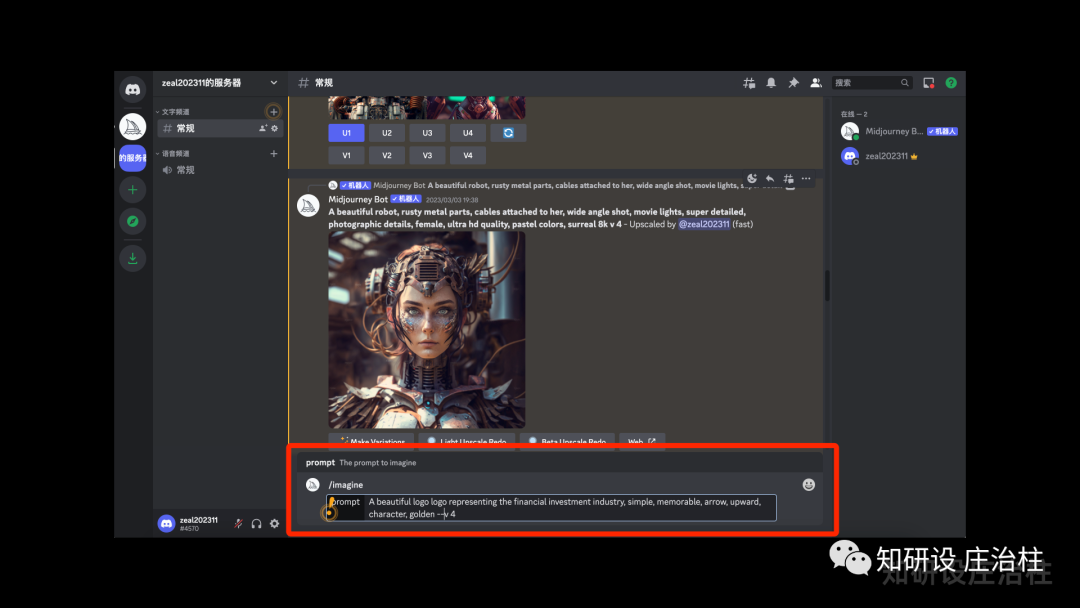Click the U2 upscale button
Viewport: 1080px width, 608px height.
point(387,133)
